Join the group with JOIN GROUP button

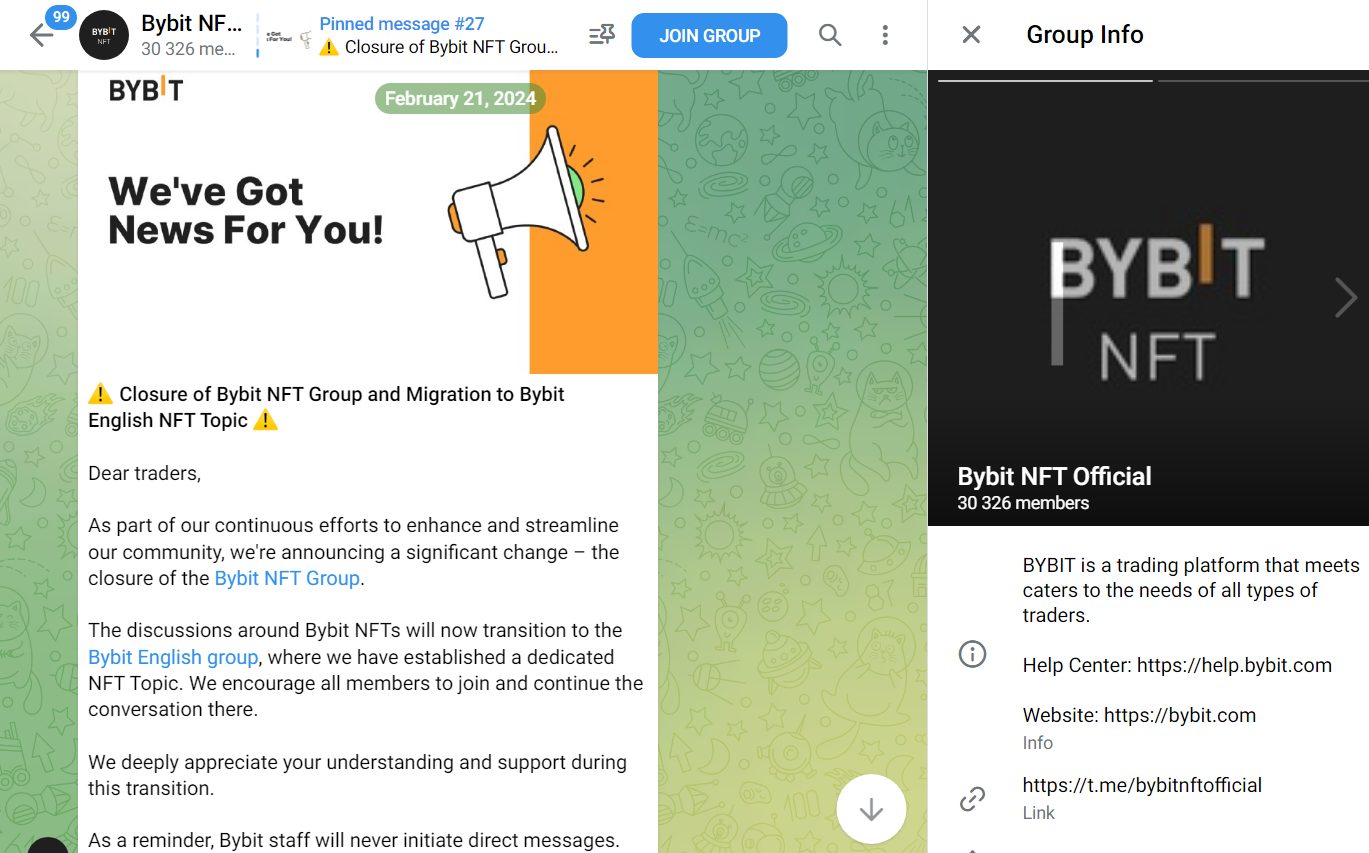coord(709,35)
